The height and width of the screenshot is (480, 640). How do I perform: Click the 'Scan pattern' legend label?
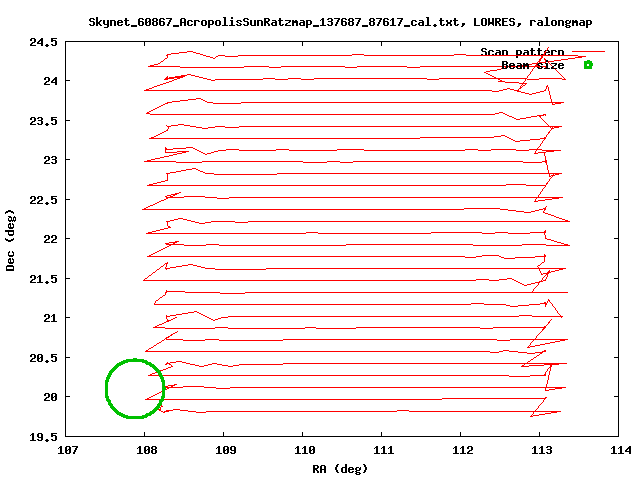point(522,52)
